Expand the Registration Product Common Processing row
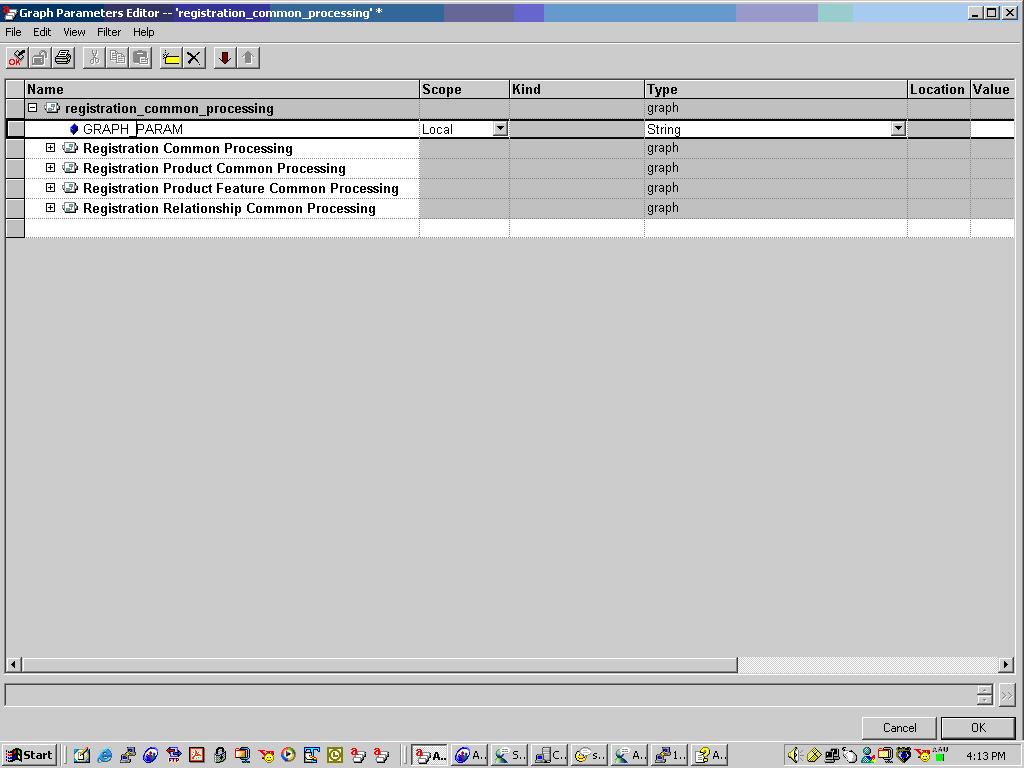1024x768 pixels. (51, 168)
